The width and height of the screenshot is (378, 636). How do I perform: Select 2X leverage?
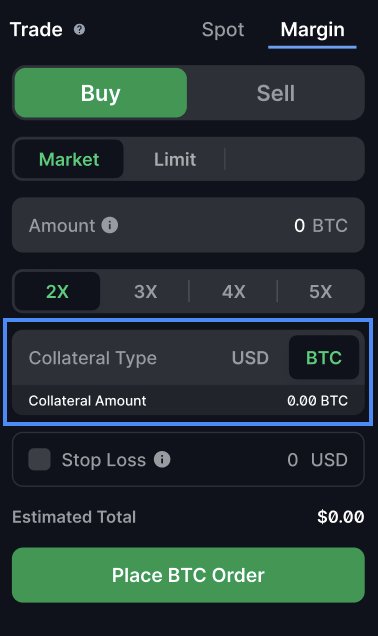[x=57, y=291]
